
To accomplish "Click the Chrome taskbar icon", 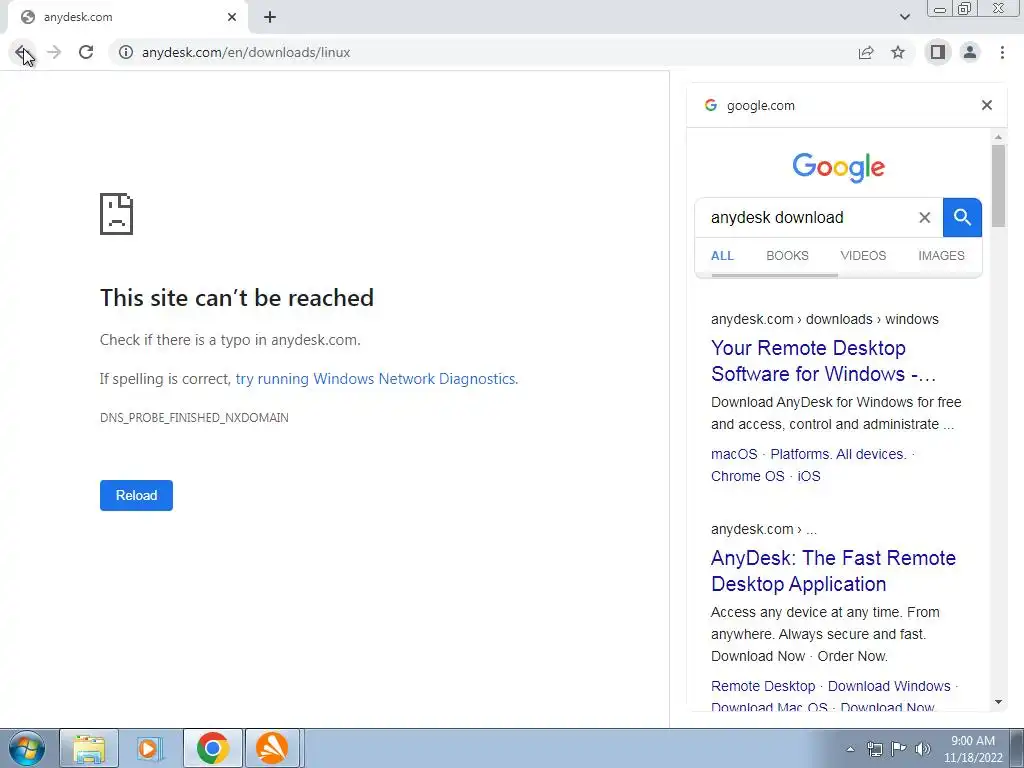I will pyautogui.click(x=212, y=748).
